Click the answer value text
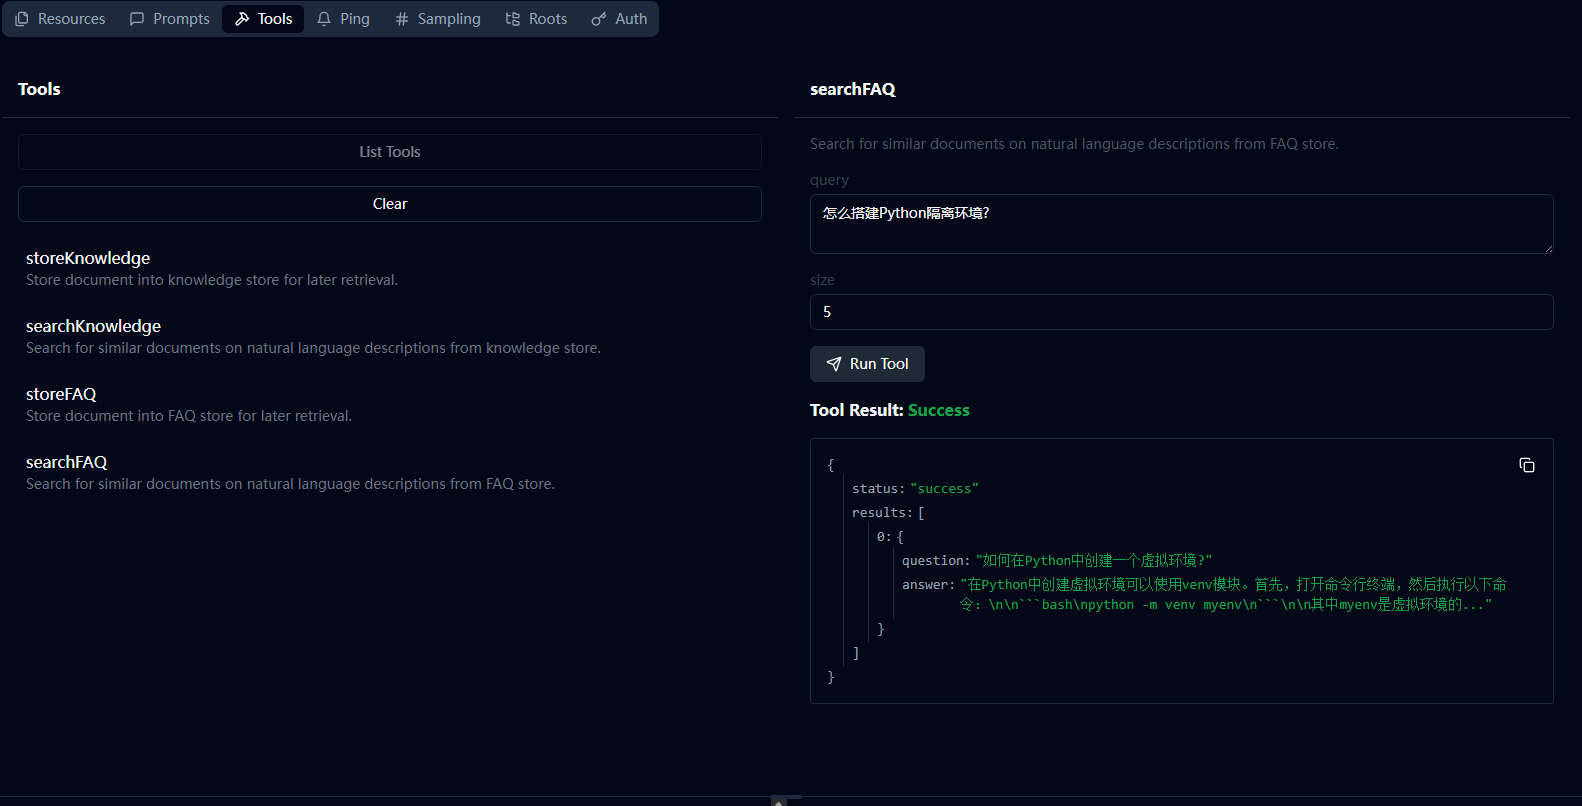 coord(1233,594)
